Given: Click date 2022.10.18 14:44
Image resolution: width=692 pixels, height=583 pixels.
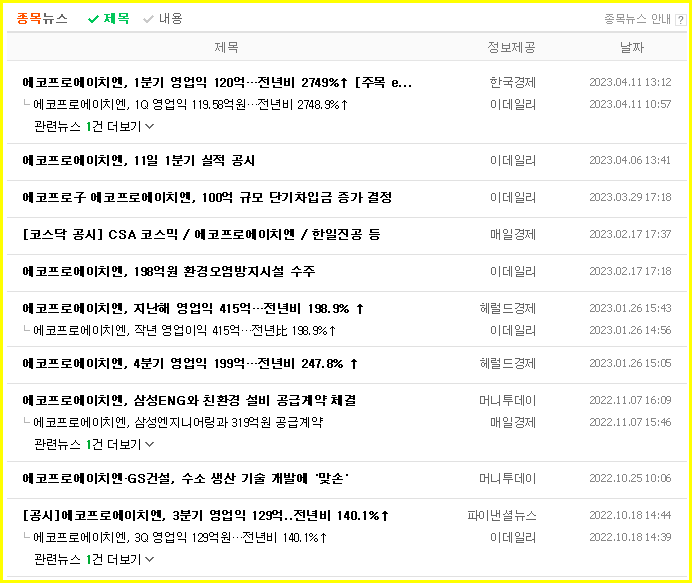Looking at the screenshot, I should pyautogui.click(x=630, y=515).
